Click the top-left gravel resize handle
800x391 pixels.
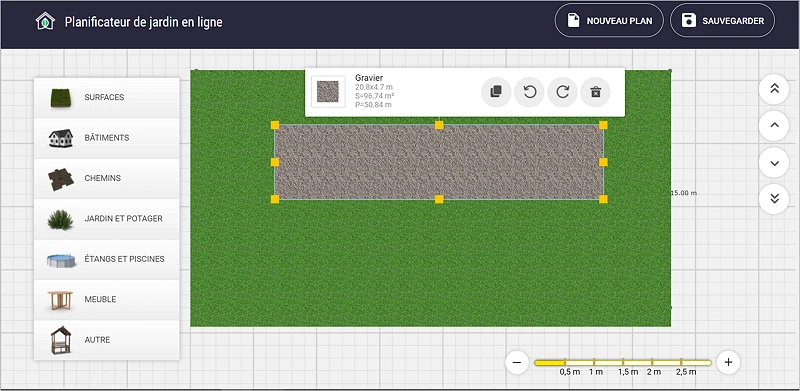275,125
